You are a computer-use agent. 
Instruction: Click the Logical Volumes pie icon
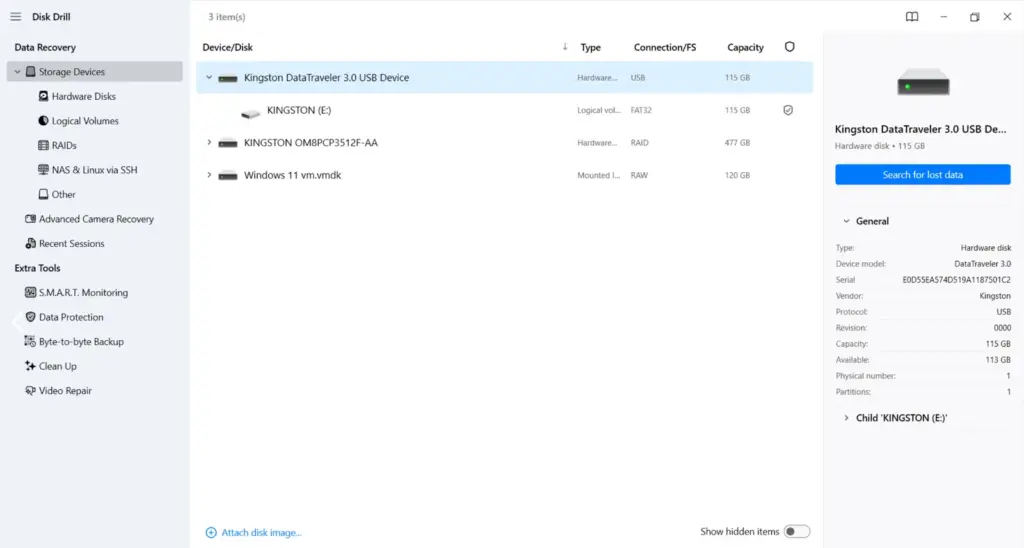[x=43, y=121]
